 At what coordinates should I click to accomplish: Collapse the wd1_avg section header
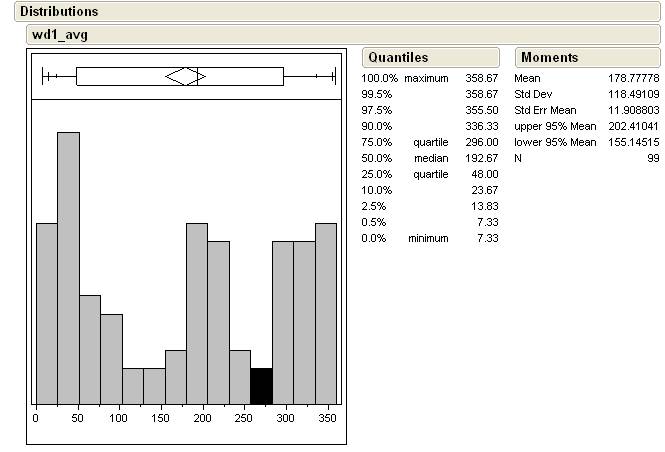coord(59,35)
